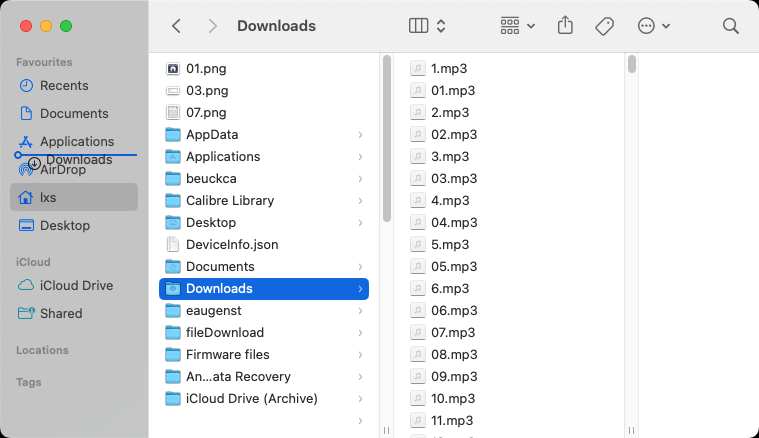Expand An...ata Recovery folder chevron
759x438 pixels.
pos(360,377)
